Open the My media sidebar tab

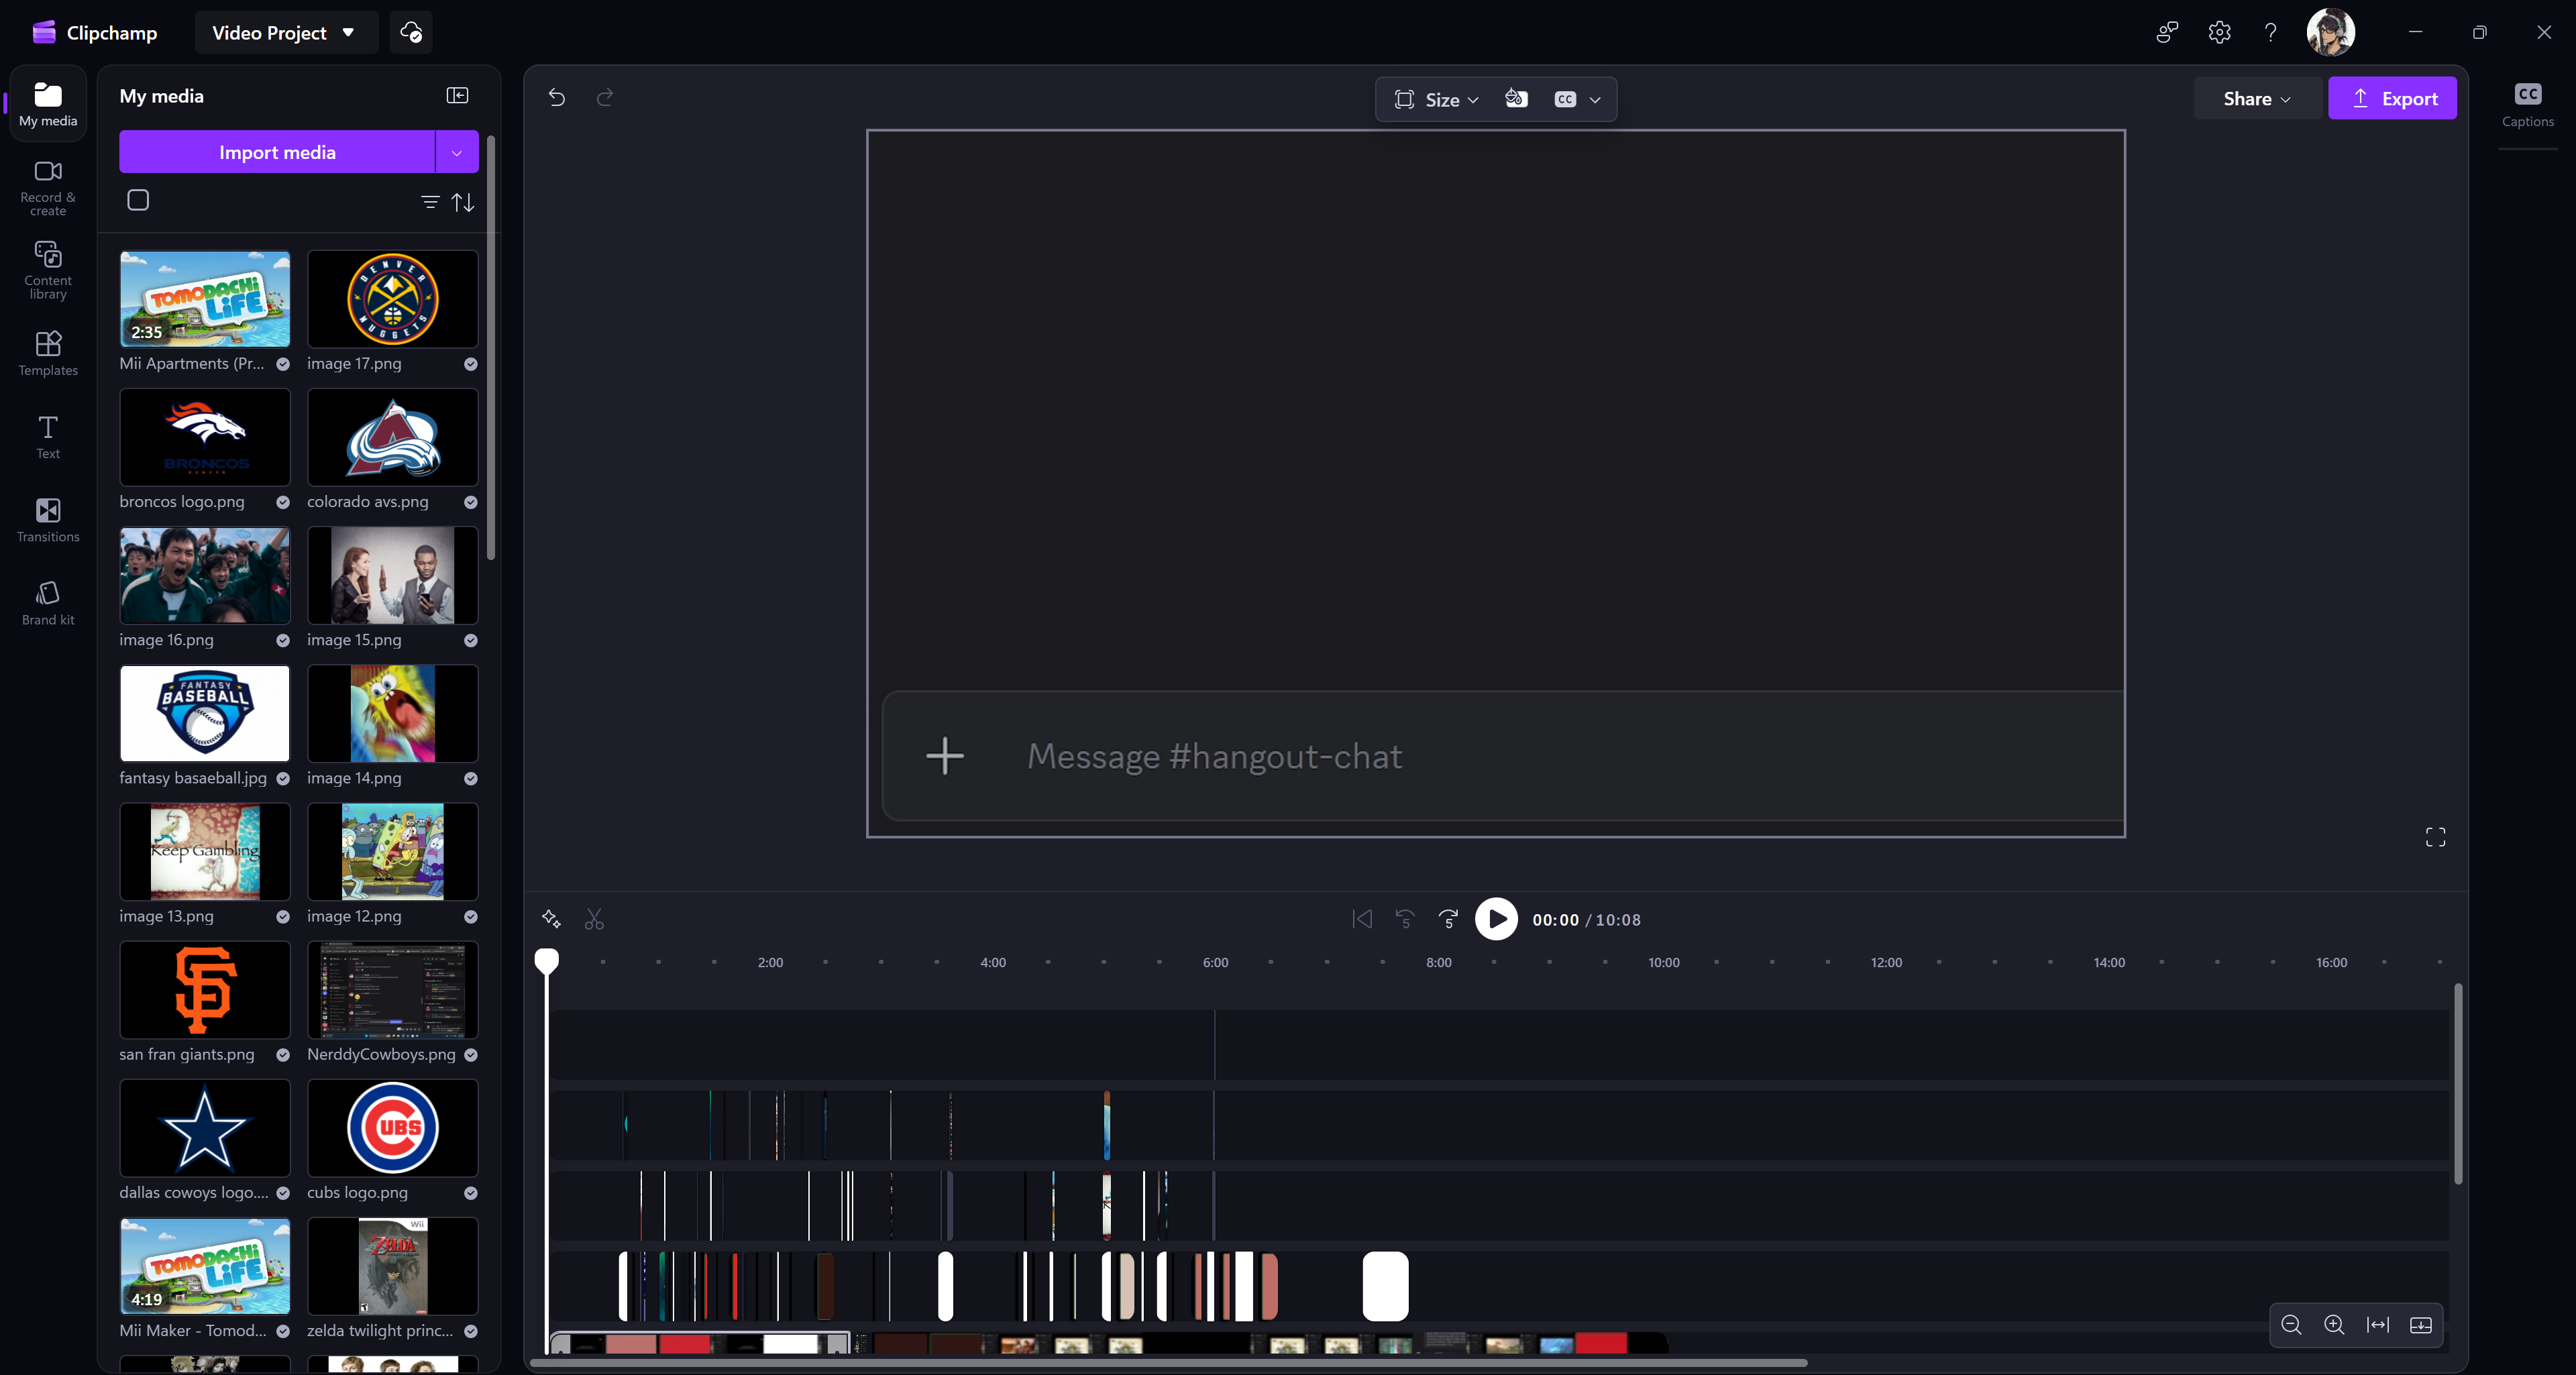(48, 104)
